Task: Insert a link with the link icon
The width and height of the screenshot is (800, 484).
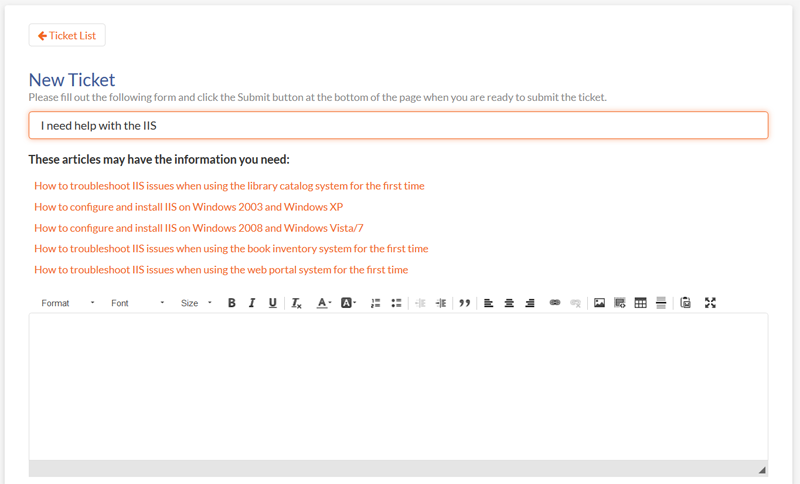Action: click(555, 303)
